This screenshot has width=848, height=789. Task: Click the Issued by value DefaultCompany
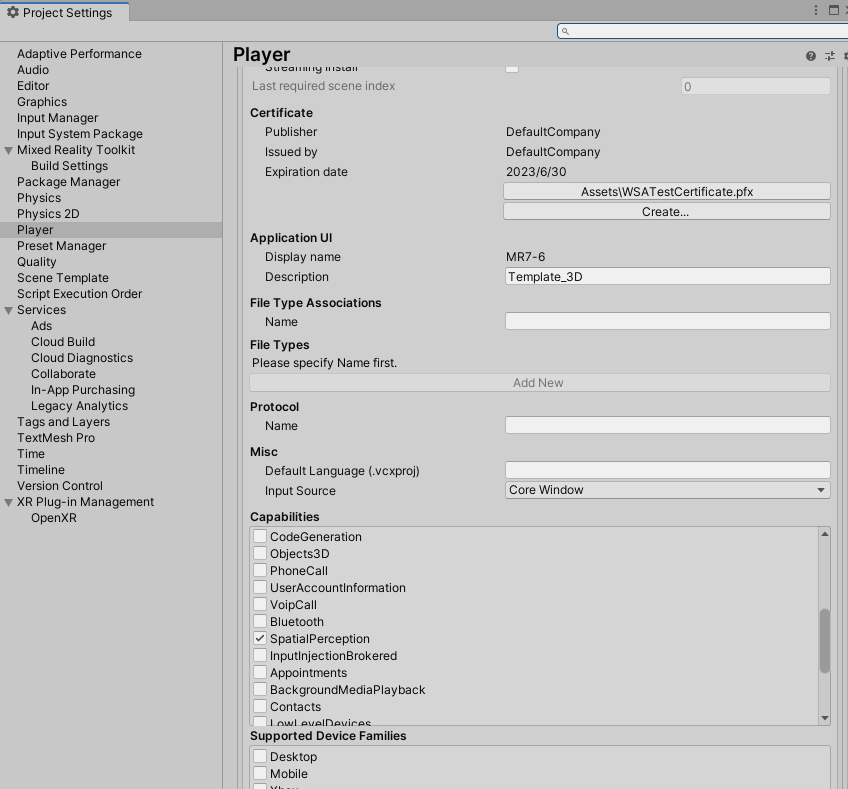tap(553, 152)
